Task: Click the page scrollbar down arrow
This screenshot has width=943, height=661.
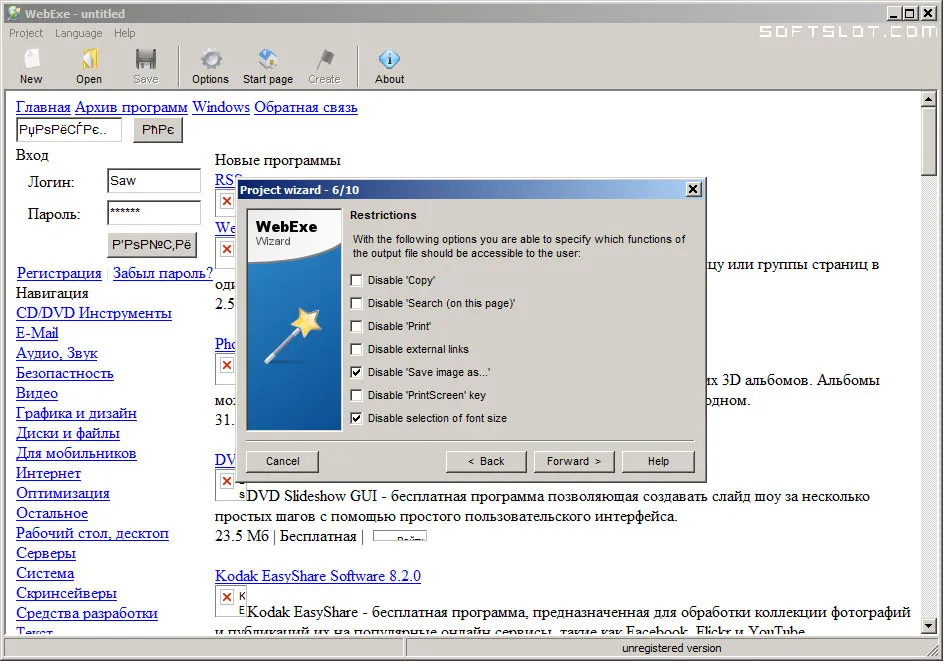Action: 929,626
